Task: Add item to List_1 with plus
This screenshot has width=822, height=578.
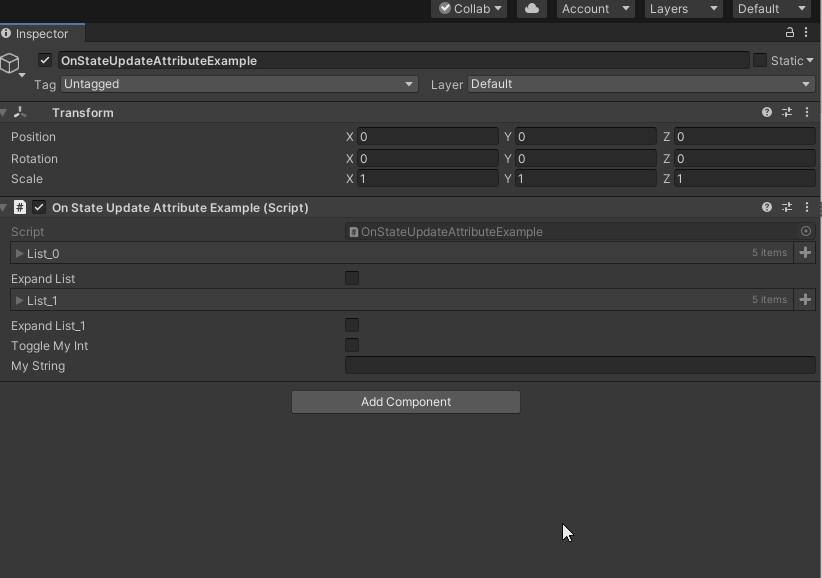Action: [x=805, y=300]
